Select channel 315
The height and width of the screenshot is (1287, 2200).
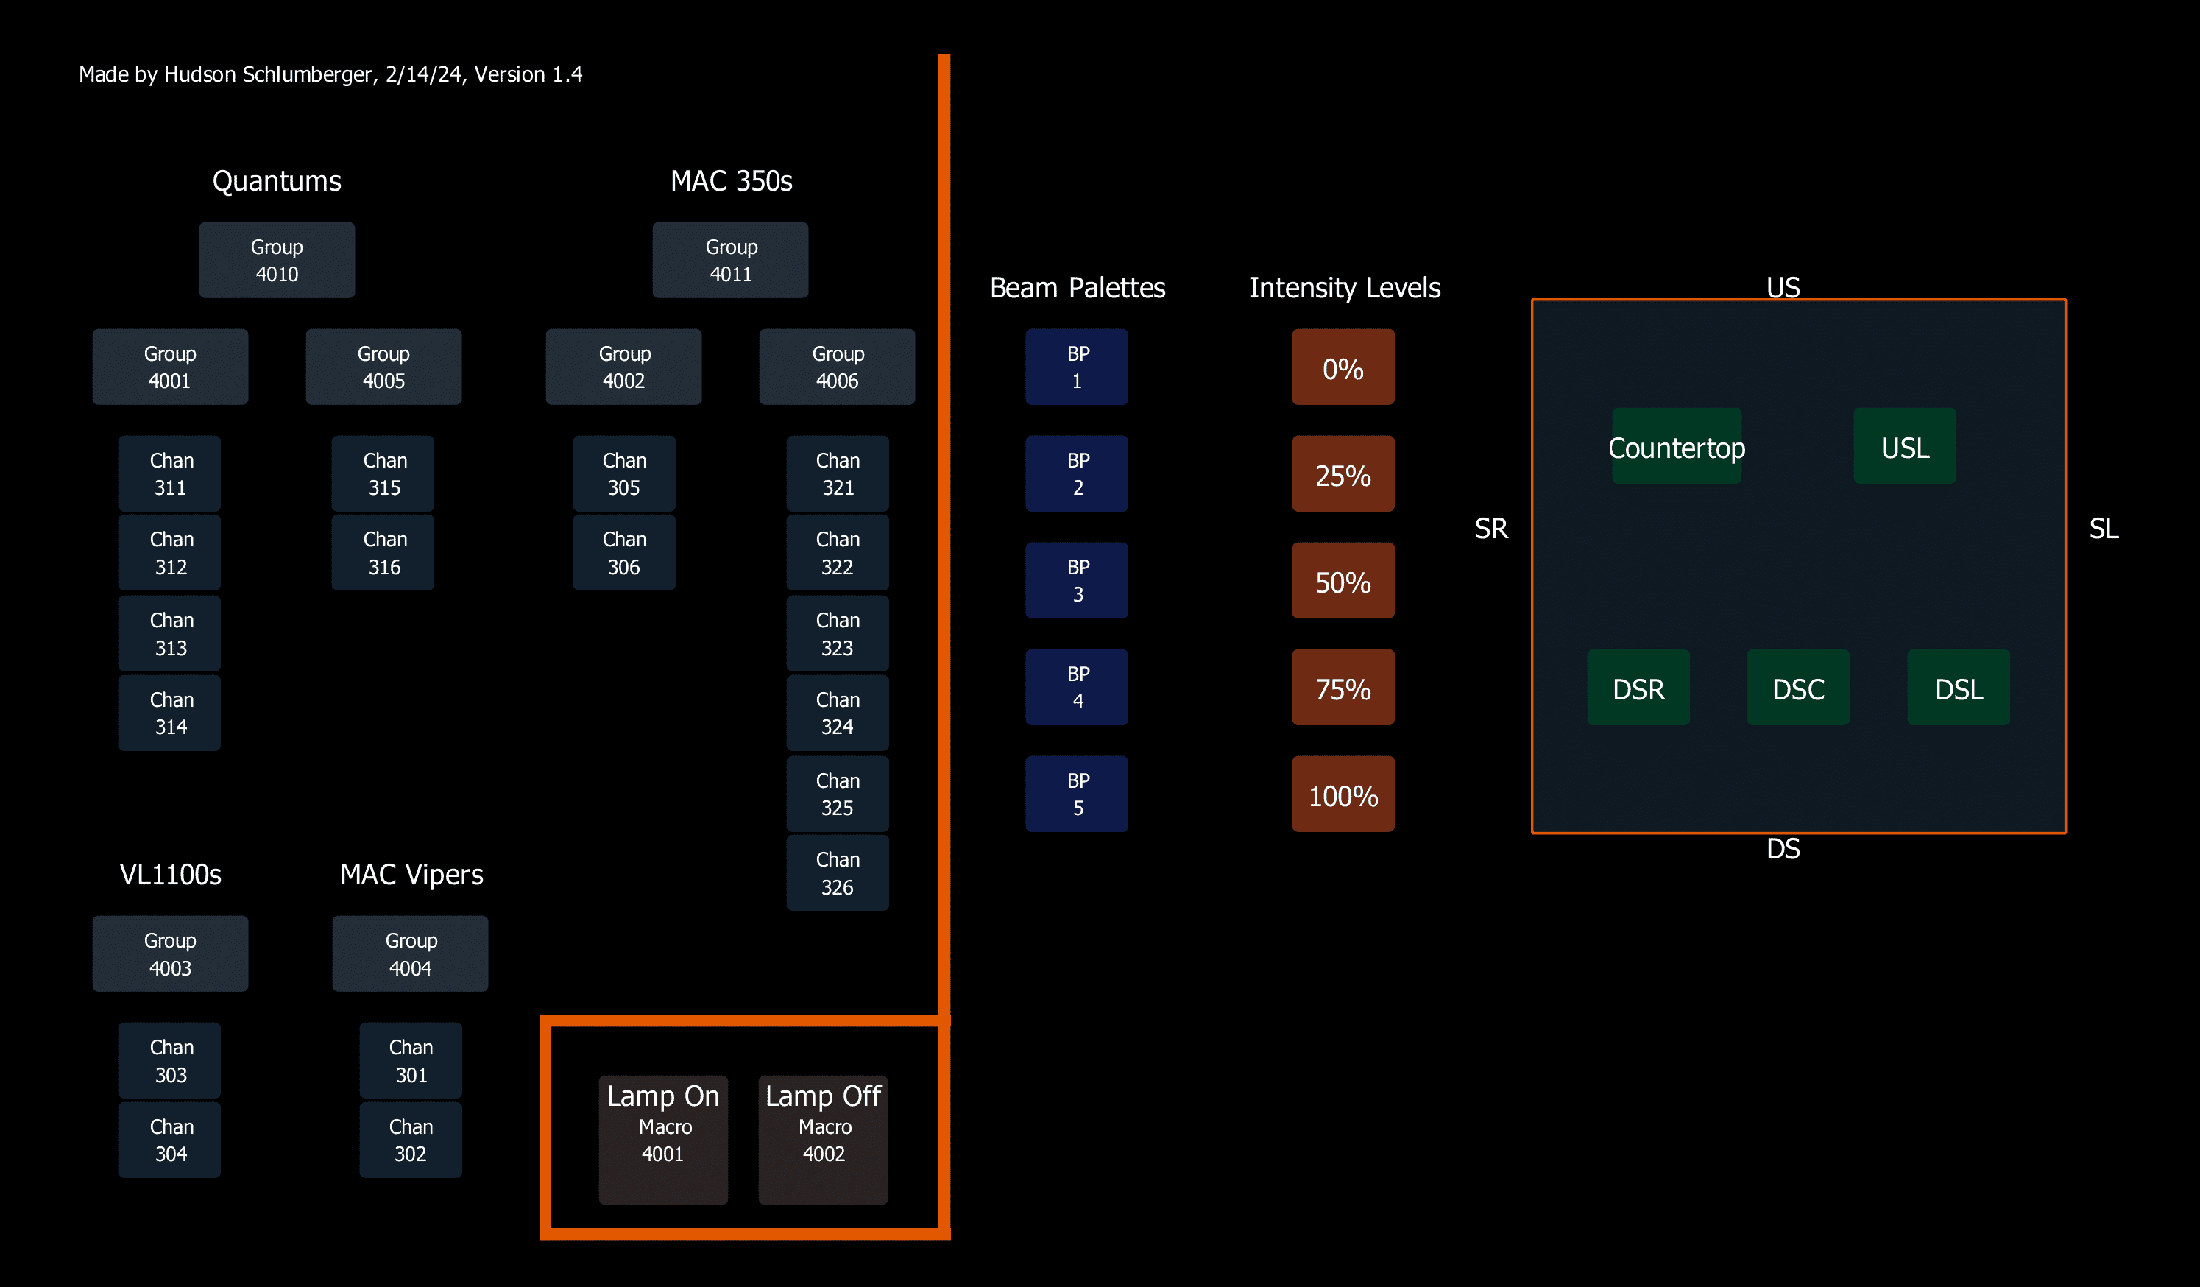[383, 474]
